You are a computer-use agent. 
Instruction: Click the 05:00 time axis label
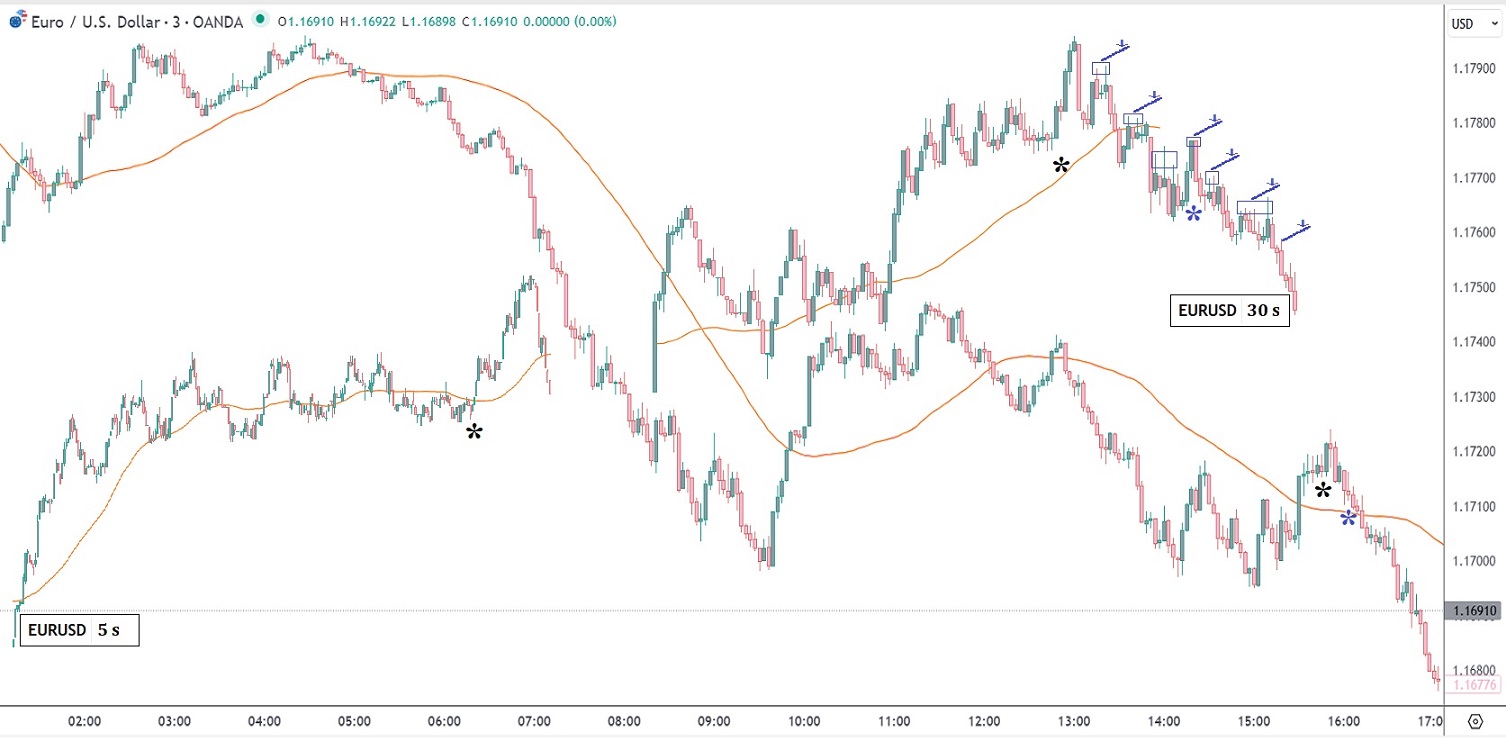tap(354, 721)
